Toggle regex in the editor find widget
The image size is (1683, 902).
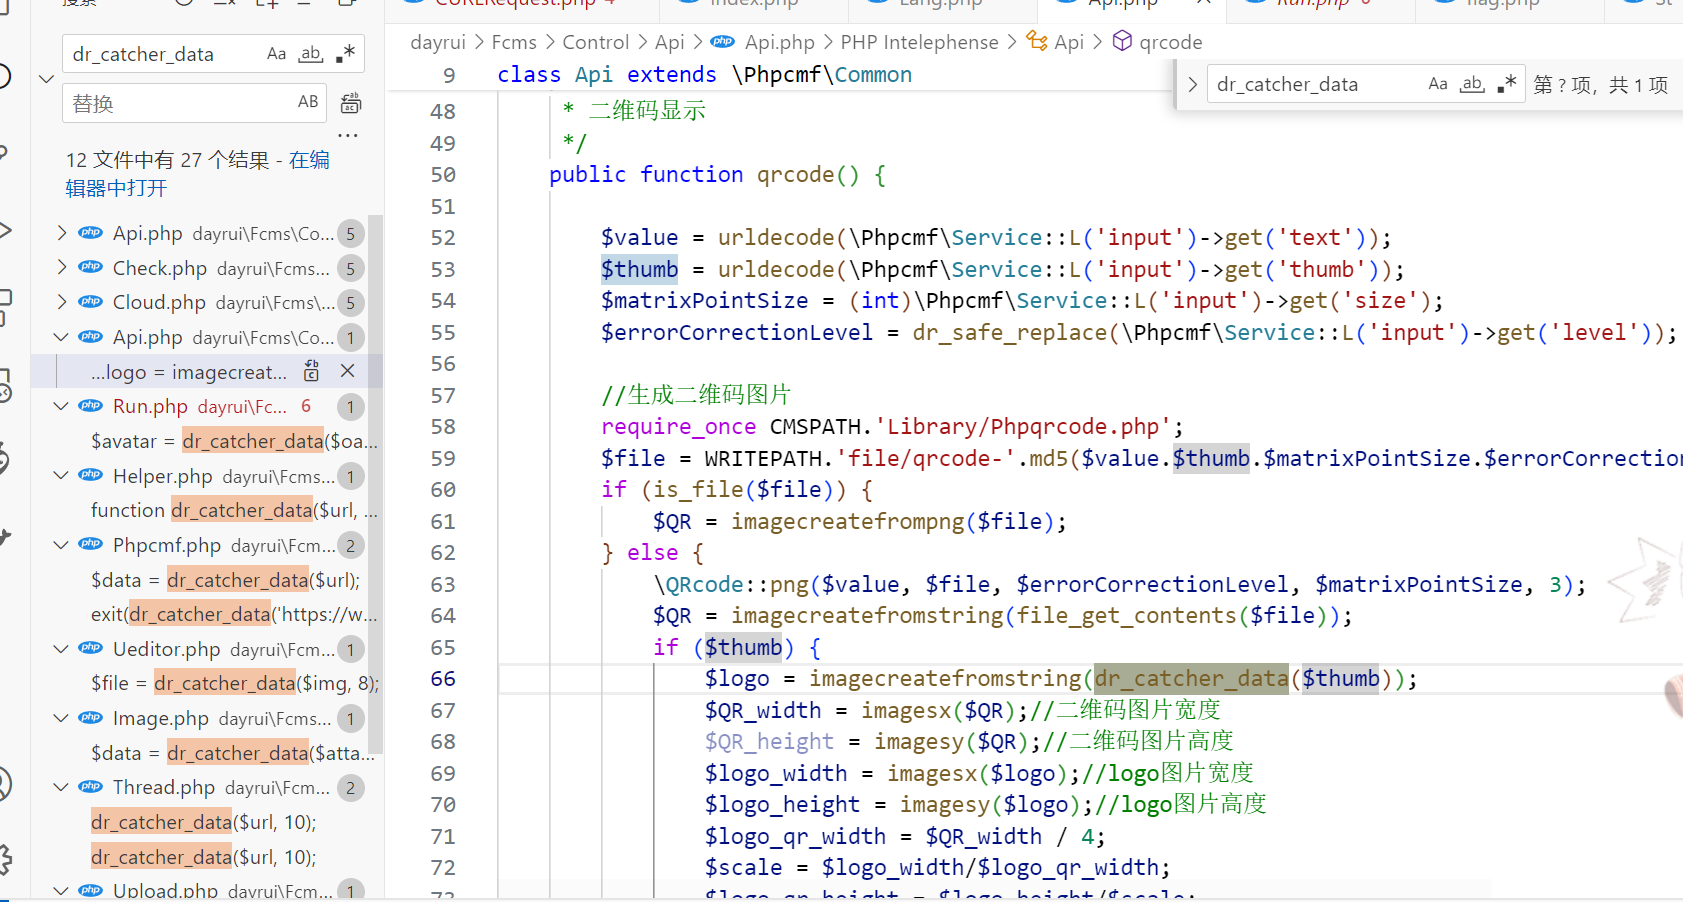[1506, 84]
